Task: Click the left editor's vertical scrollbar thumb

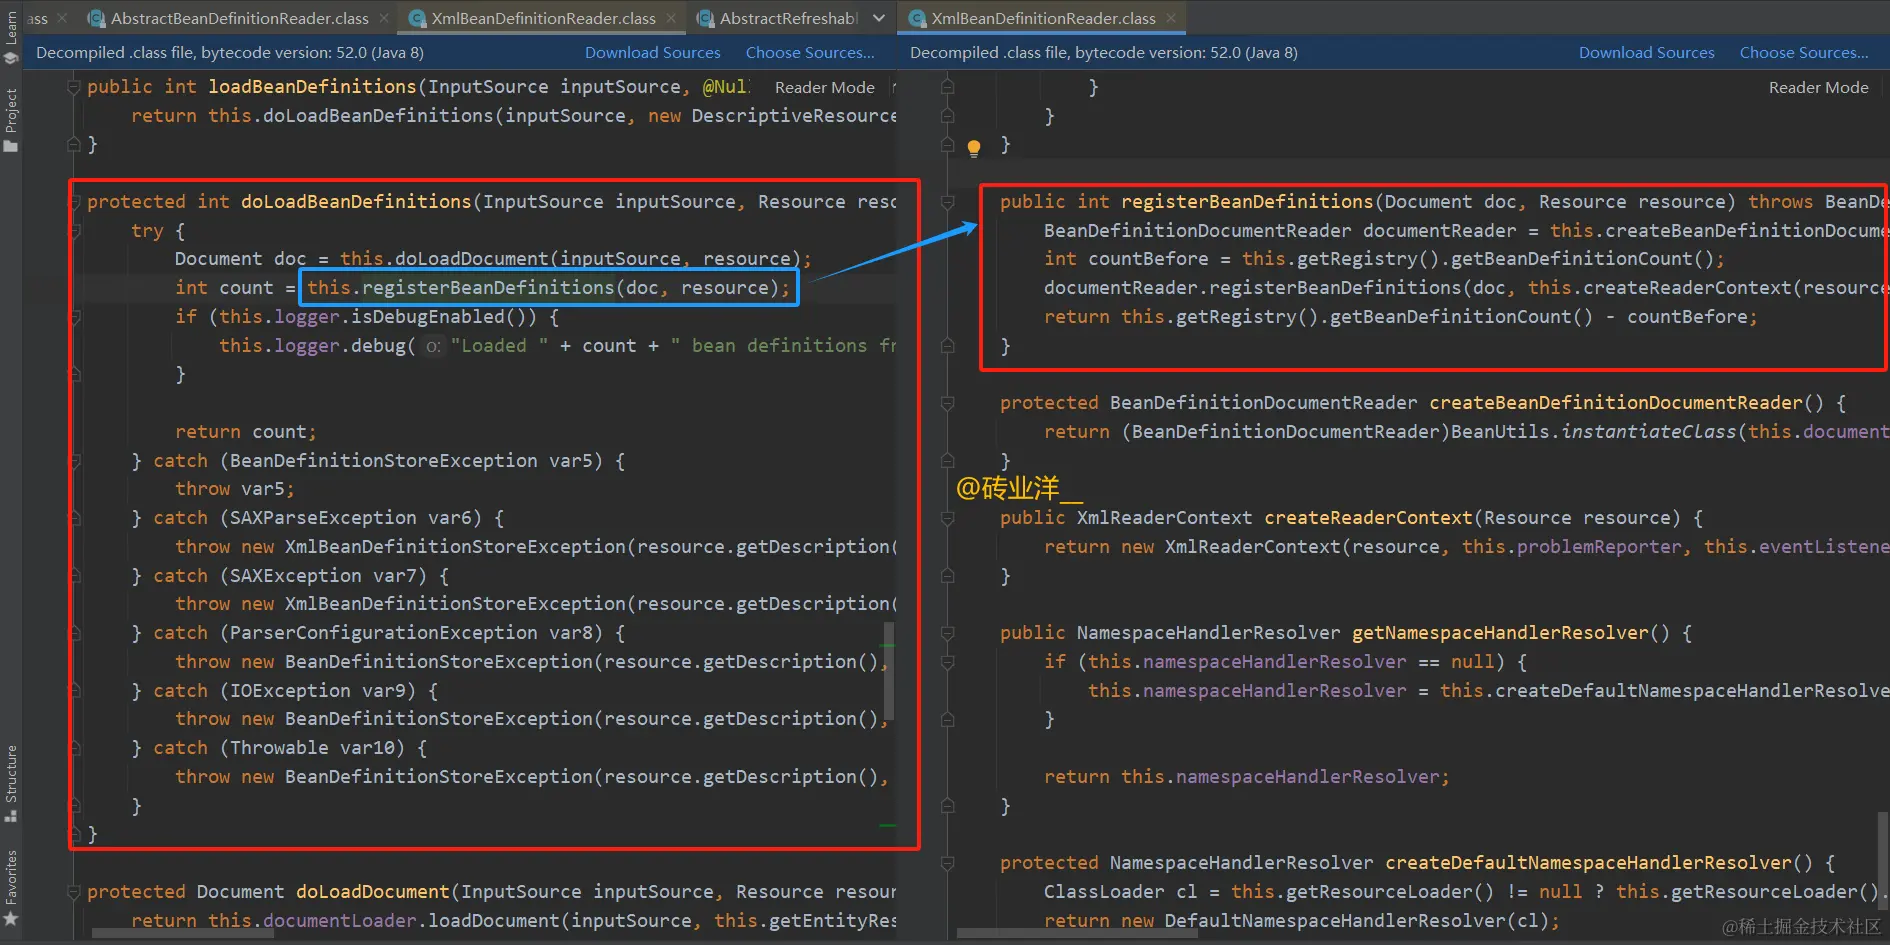Action: tap(889, 671)
